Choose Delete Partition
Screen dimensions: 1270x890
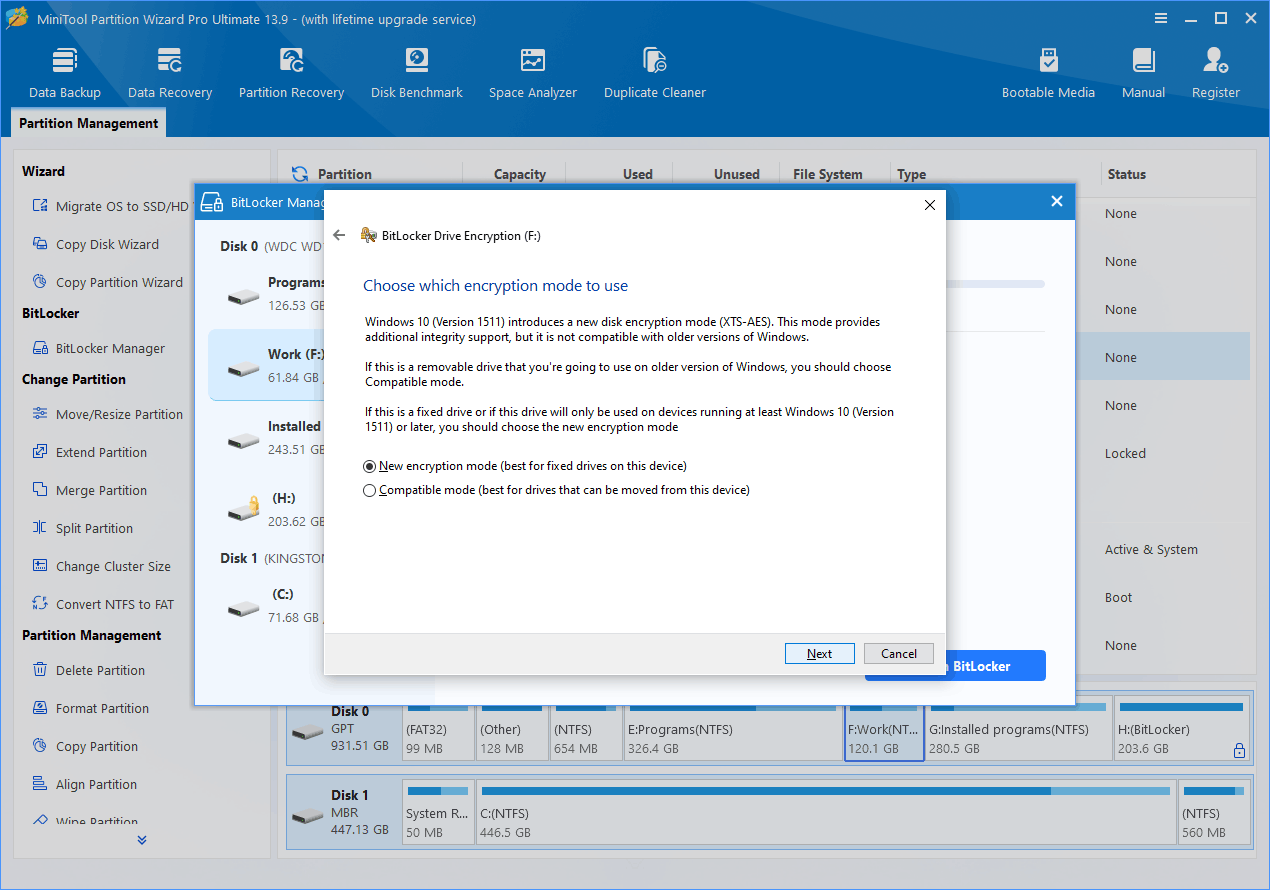tap(88, 670)
